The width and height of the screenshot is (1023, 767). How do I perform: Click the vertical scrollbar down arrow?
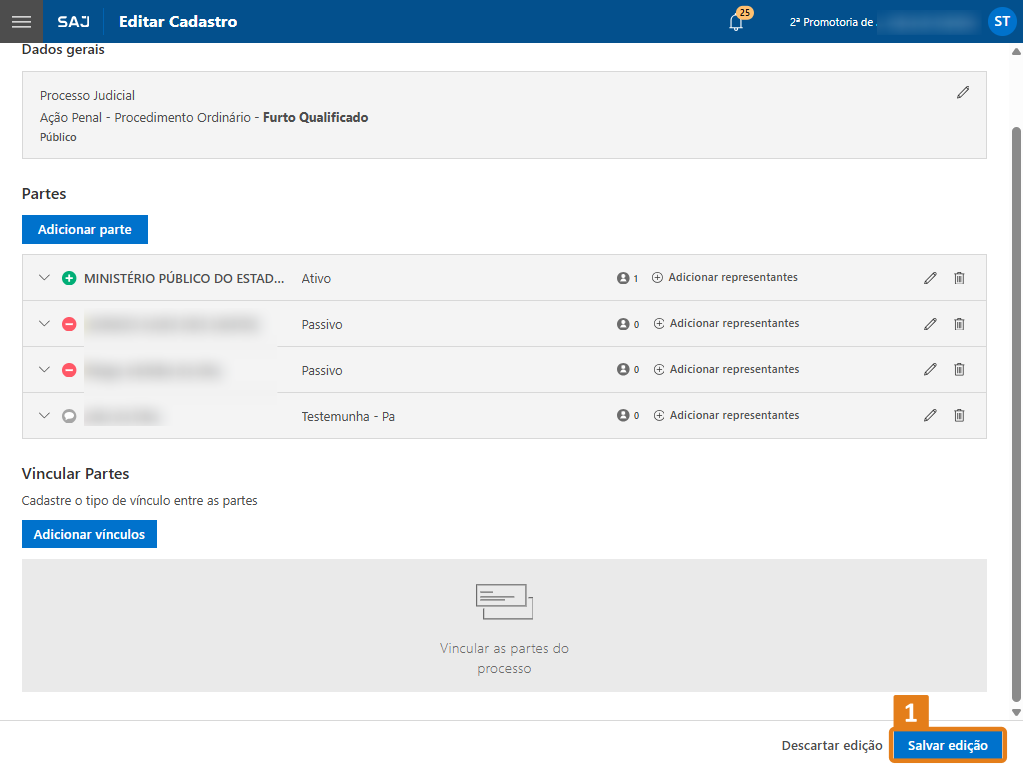coord(1016,712)
